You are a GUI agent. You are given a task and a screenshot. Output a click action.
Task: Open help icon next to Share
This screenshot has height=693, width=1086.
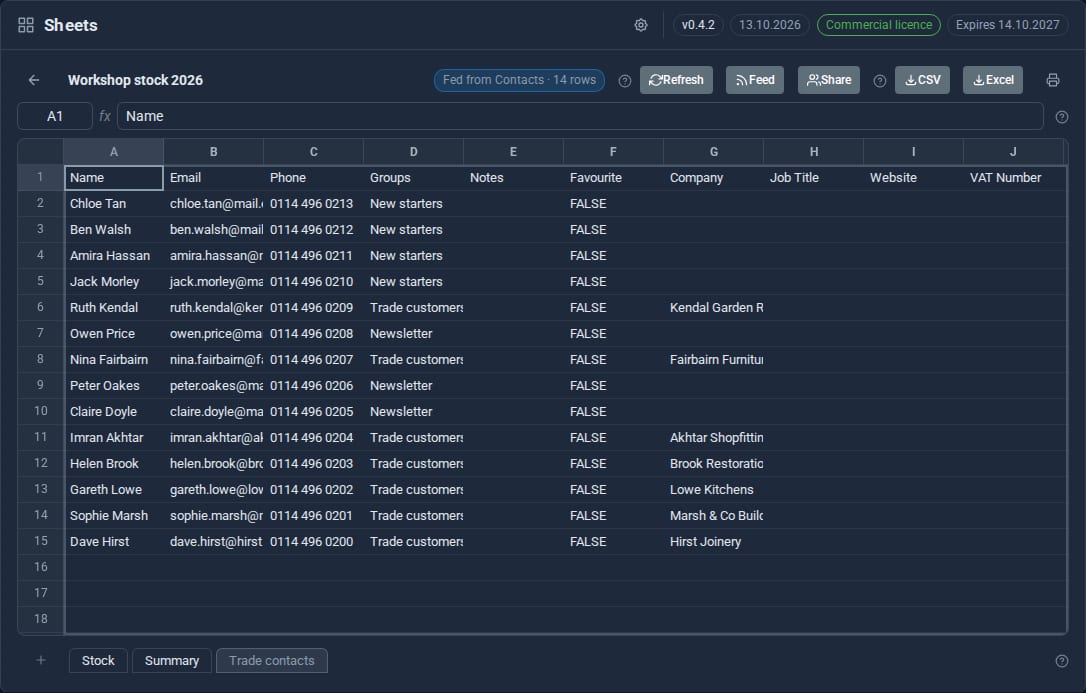tap(880, 81)
